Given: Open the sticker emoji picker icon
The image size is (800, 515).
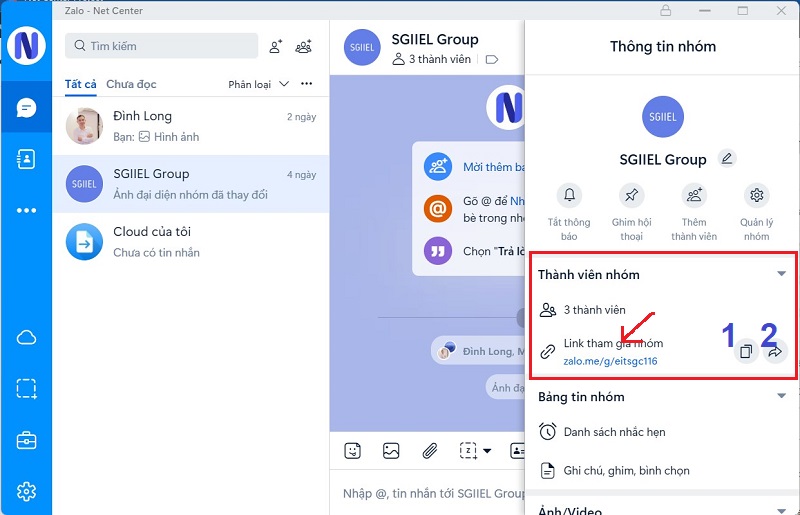Looking at the screenshot, I should pyautogui.click(x=353, y=451).
